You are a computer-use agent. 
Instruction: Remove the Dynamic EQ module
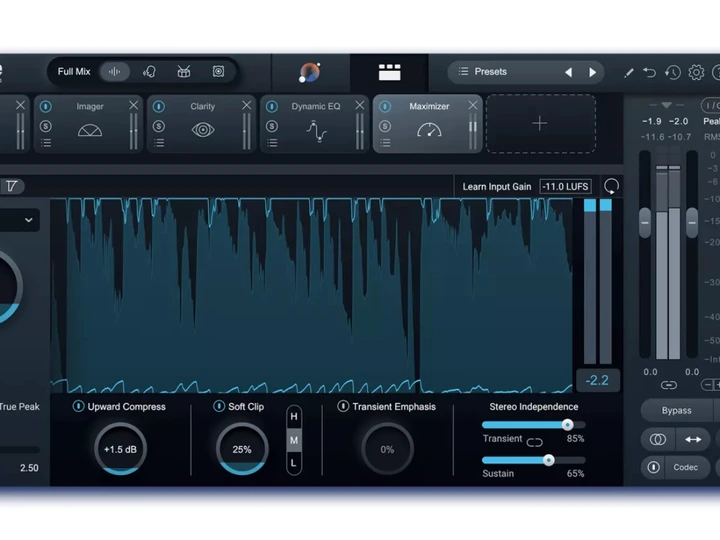[360, 105]
